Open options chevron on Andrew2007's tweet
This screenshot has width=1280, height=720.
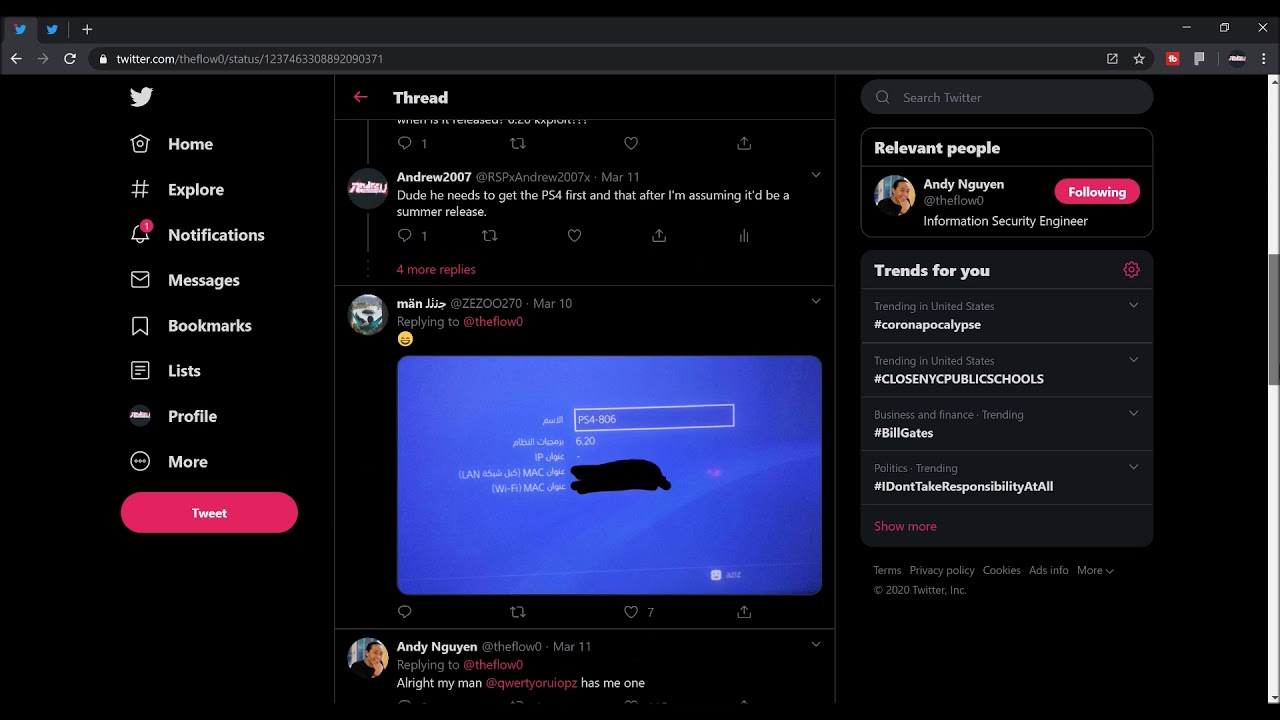coord(816,175)
